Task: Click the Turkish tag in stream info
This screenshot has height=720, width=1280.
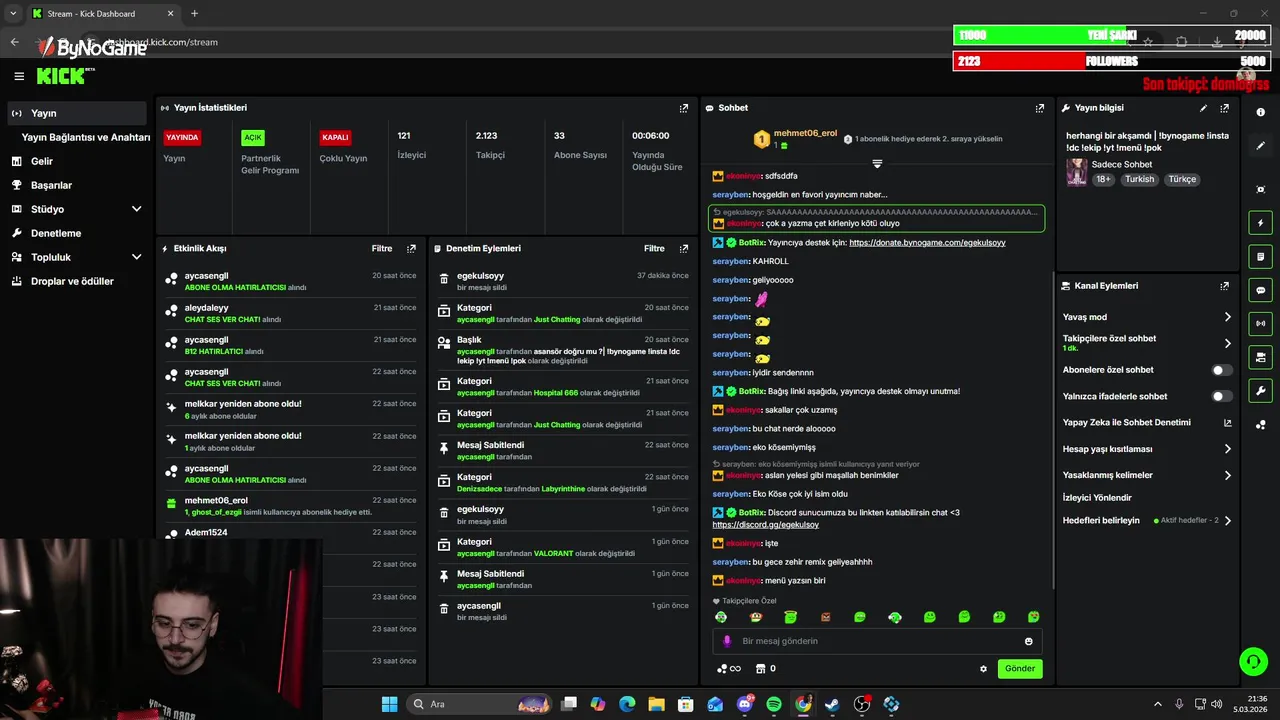Action: pos(1139,179)
